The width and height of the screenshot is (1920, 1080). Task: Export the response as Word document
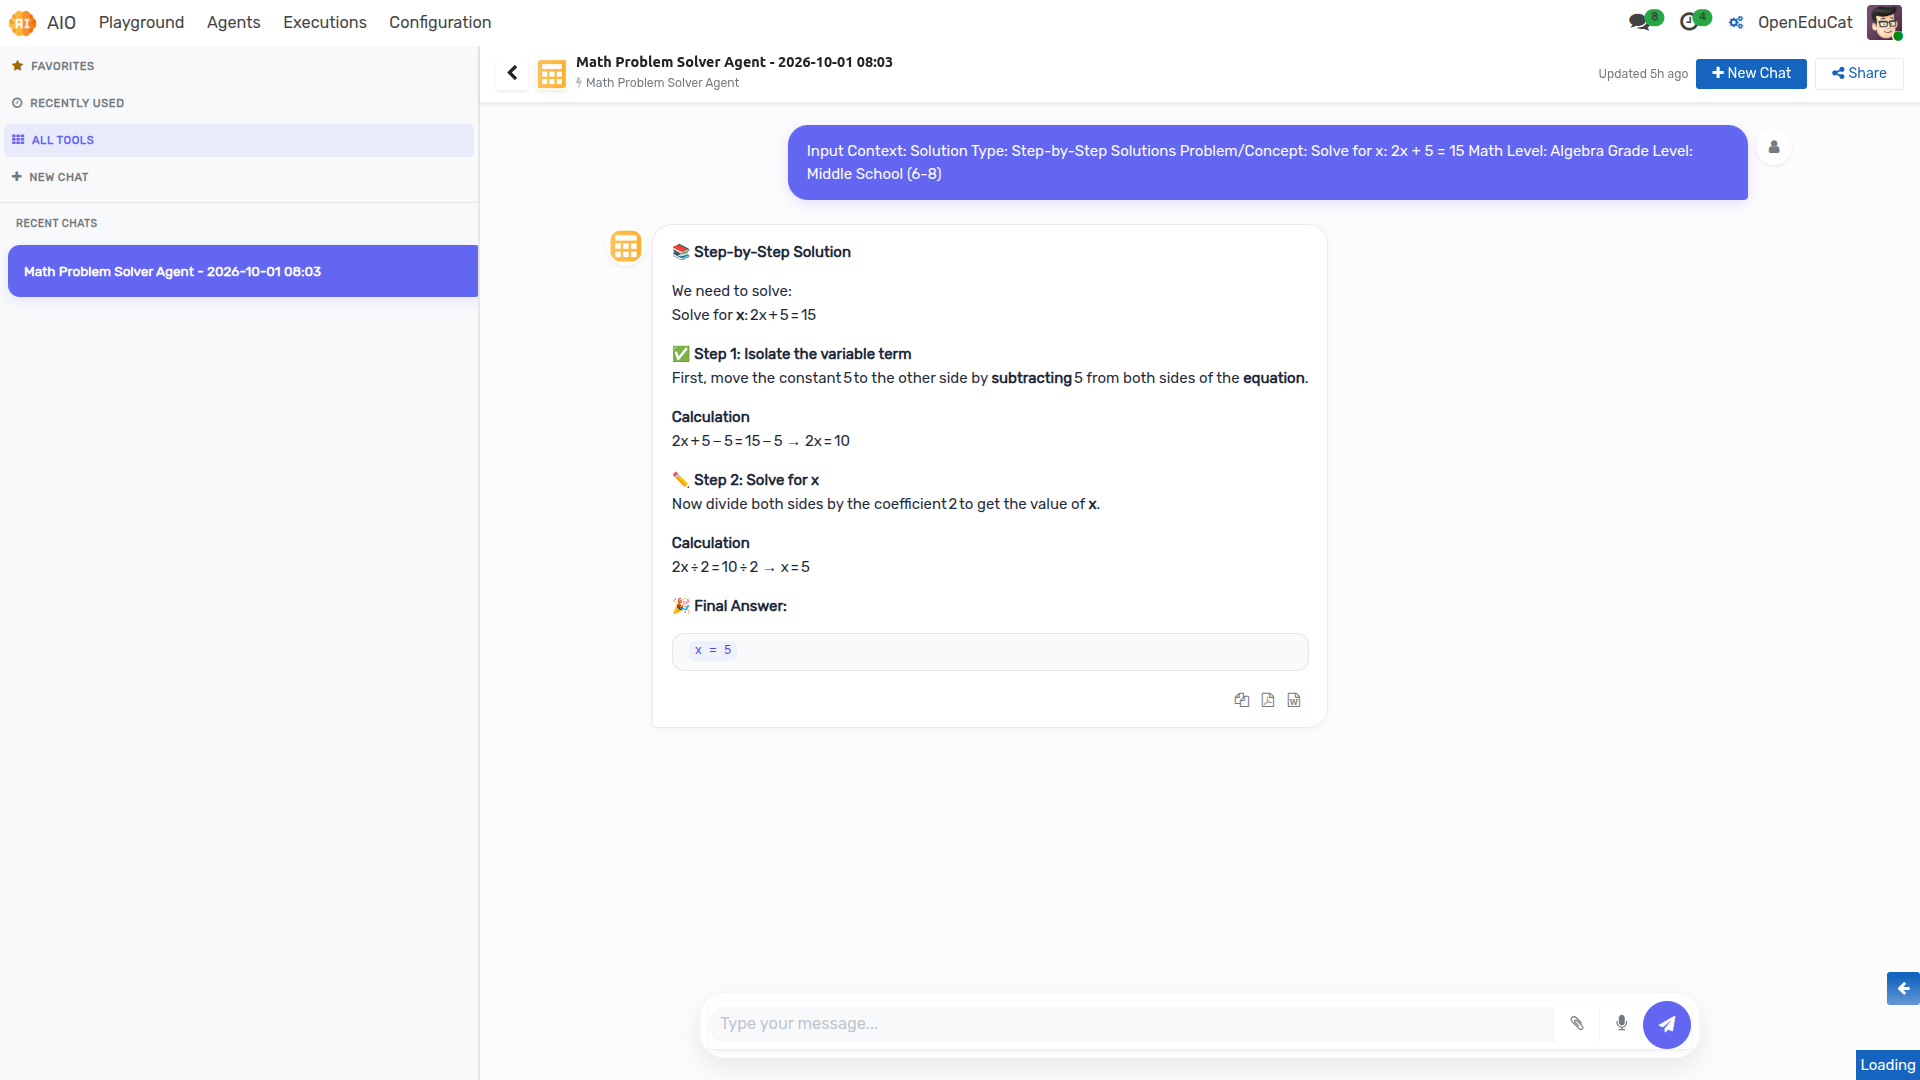click(1294, 700)
